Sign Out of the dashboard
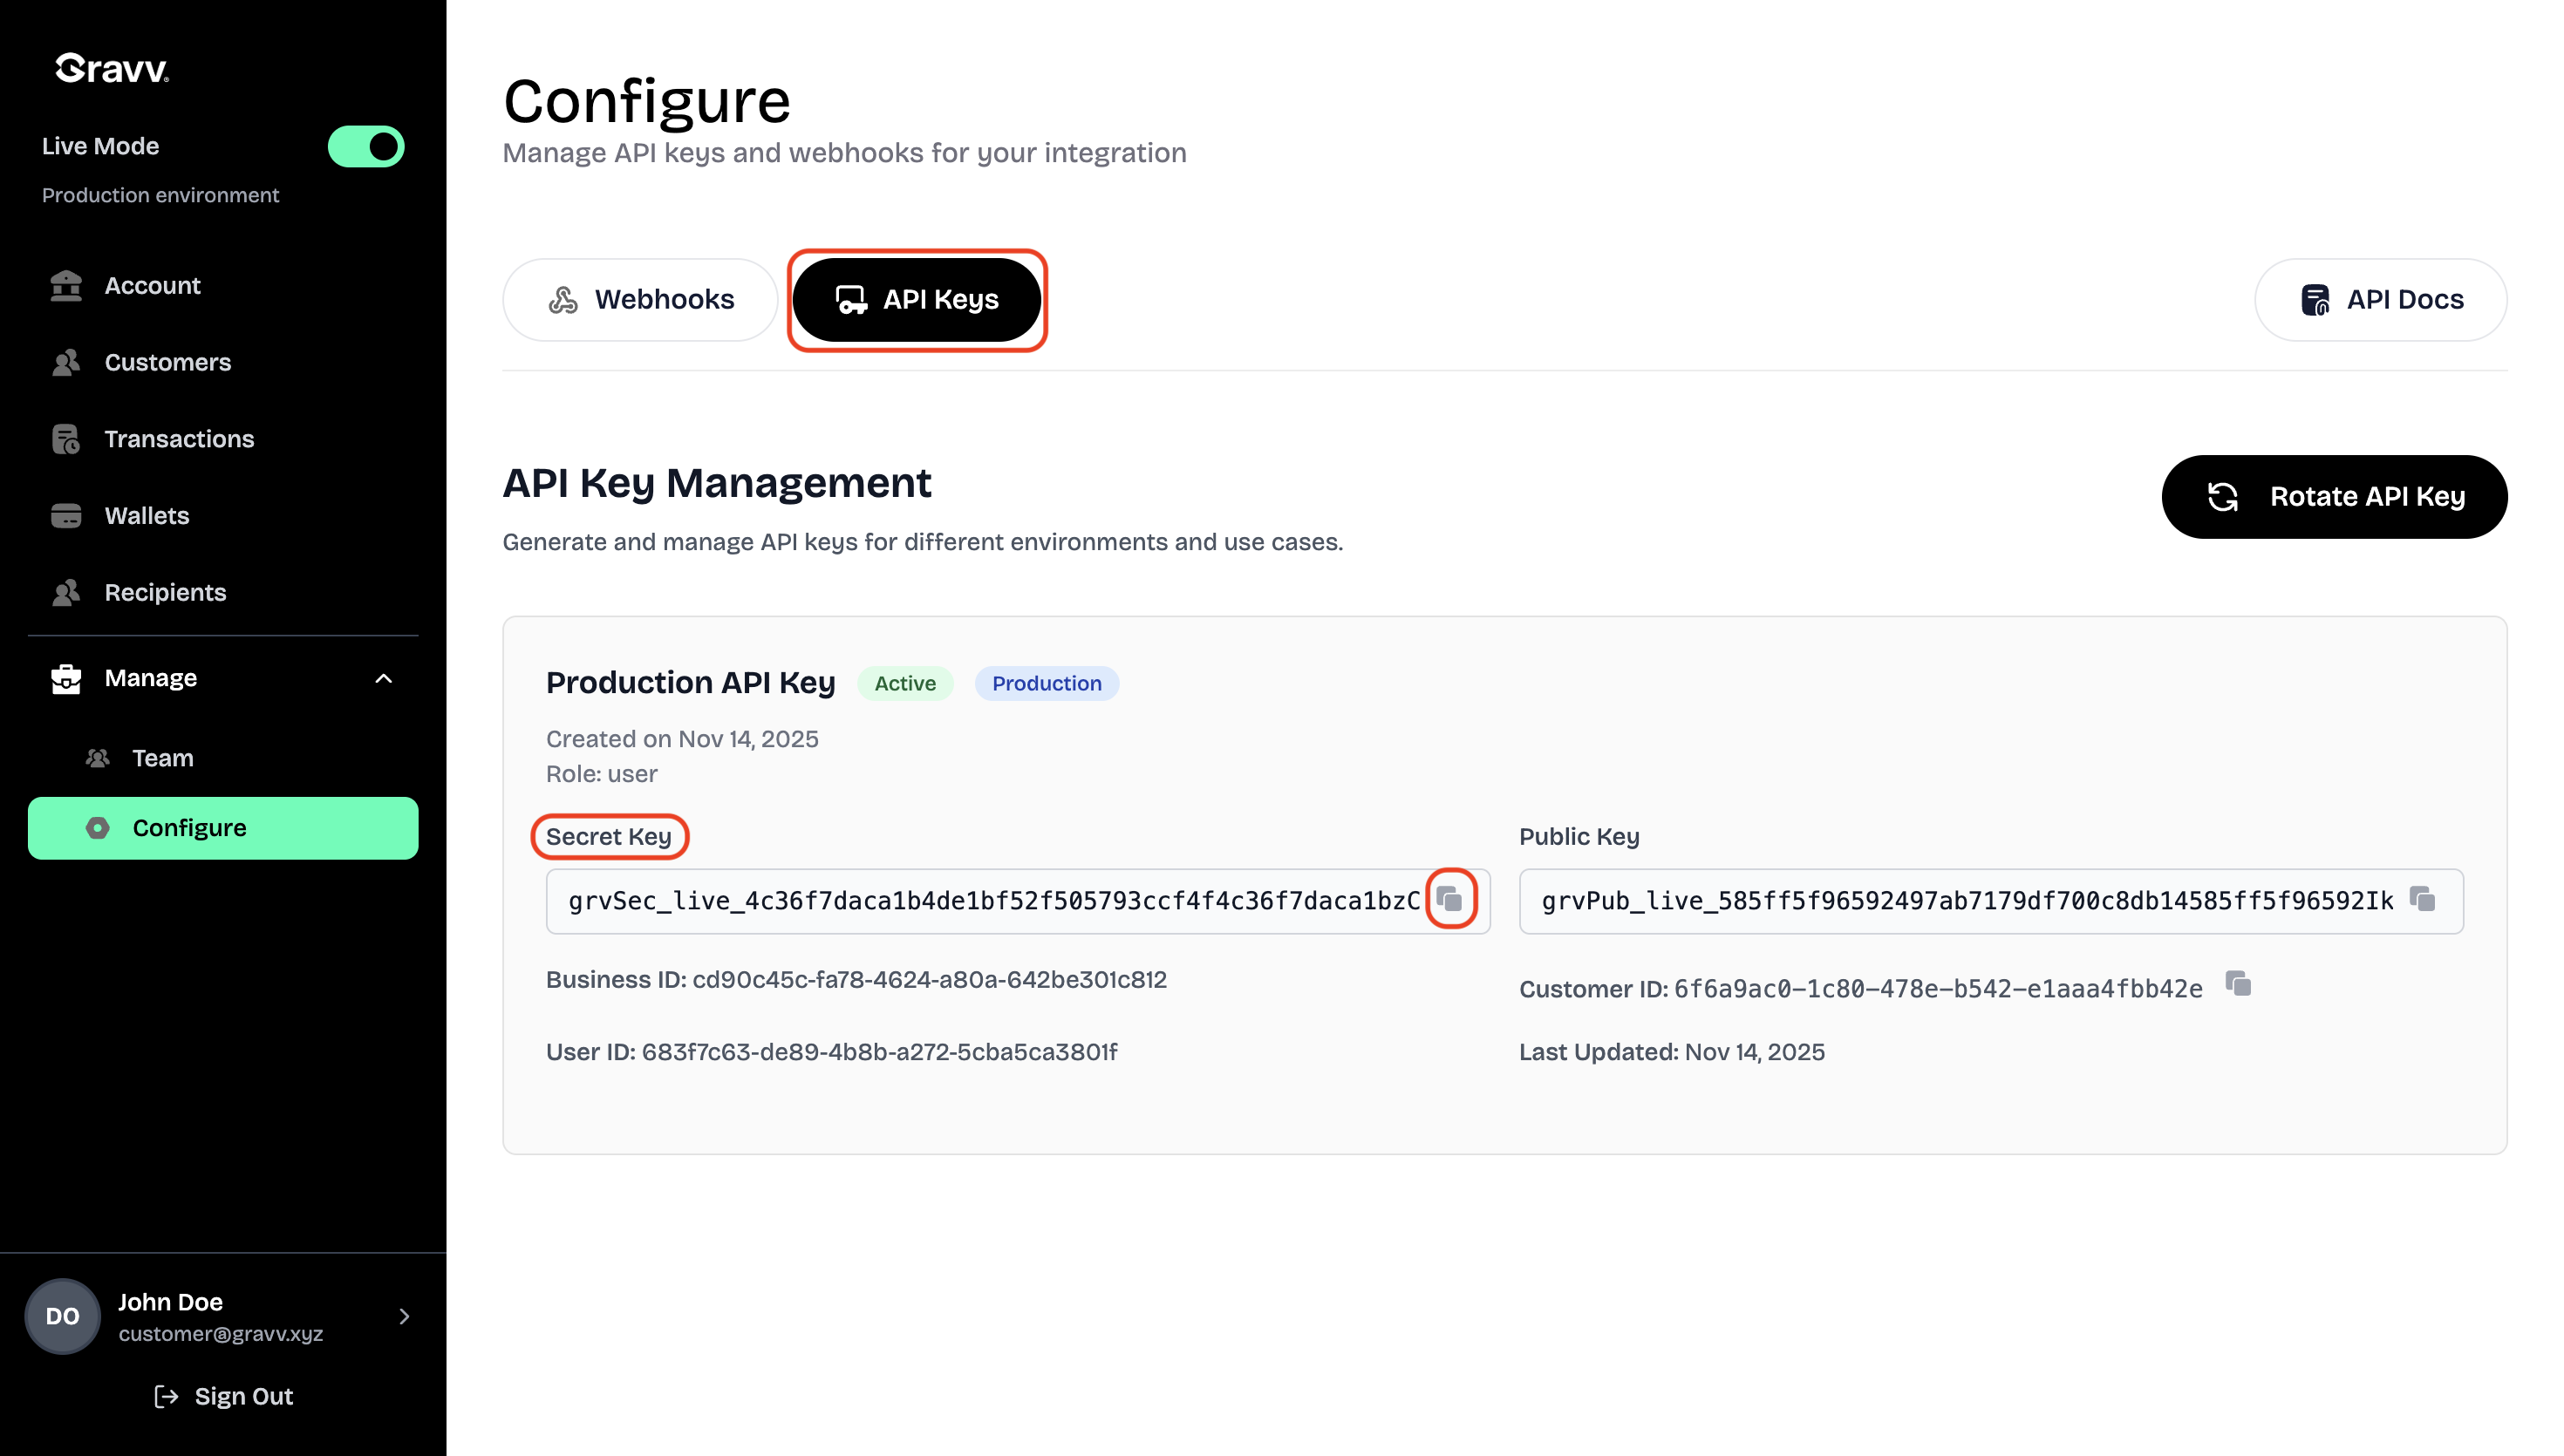This screenshot has height=1456, width=2564. (223, 1396)
